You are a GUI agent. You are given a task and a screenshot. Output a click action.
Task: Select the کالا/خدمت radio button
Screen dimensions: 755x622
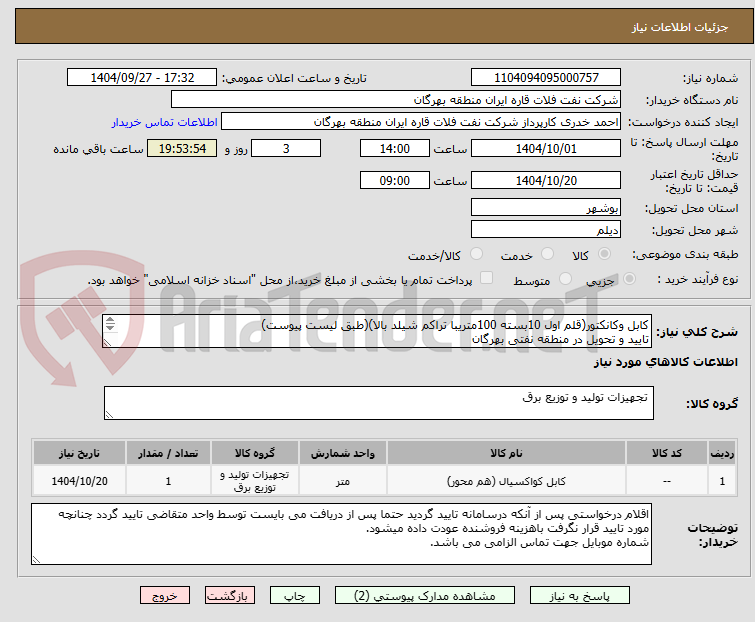pyautogui.click(x=476, y=254)
